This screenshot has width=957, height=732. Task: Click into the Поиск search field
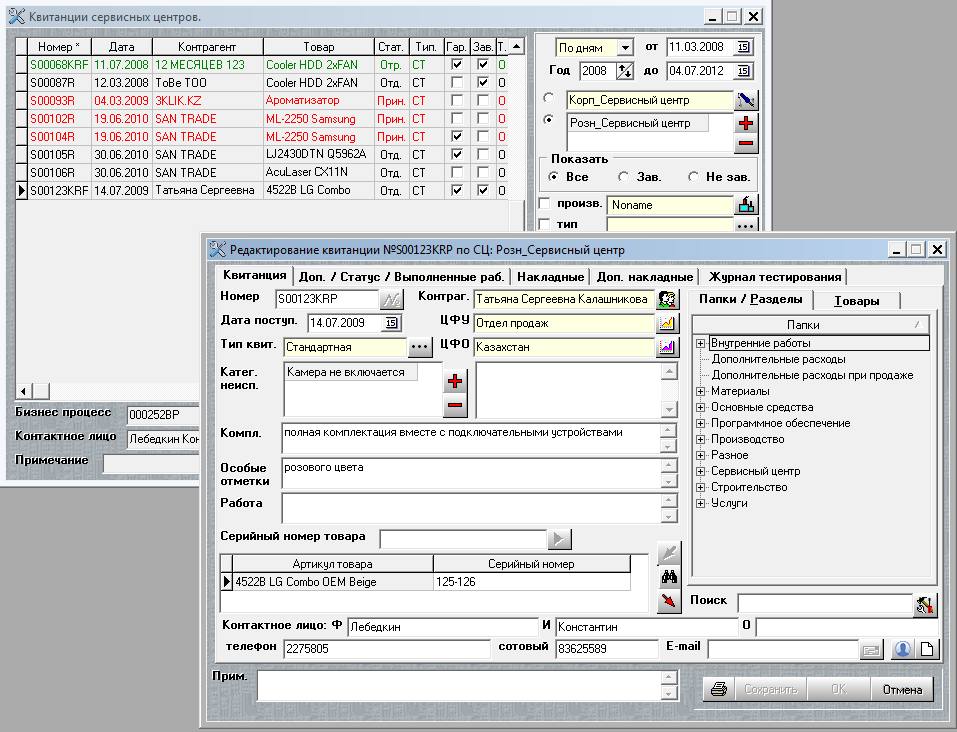[825, 604]
